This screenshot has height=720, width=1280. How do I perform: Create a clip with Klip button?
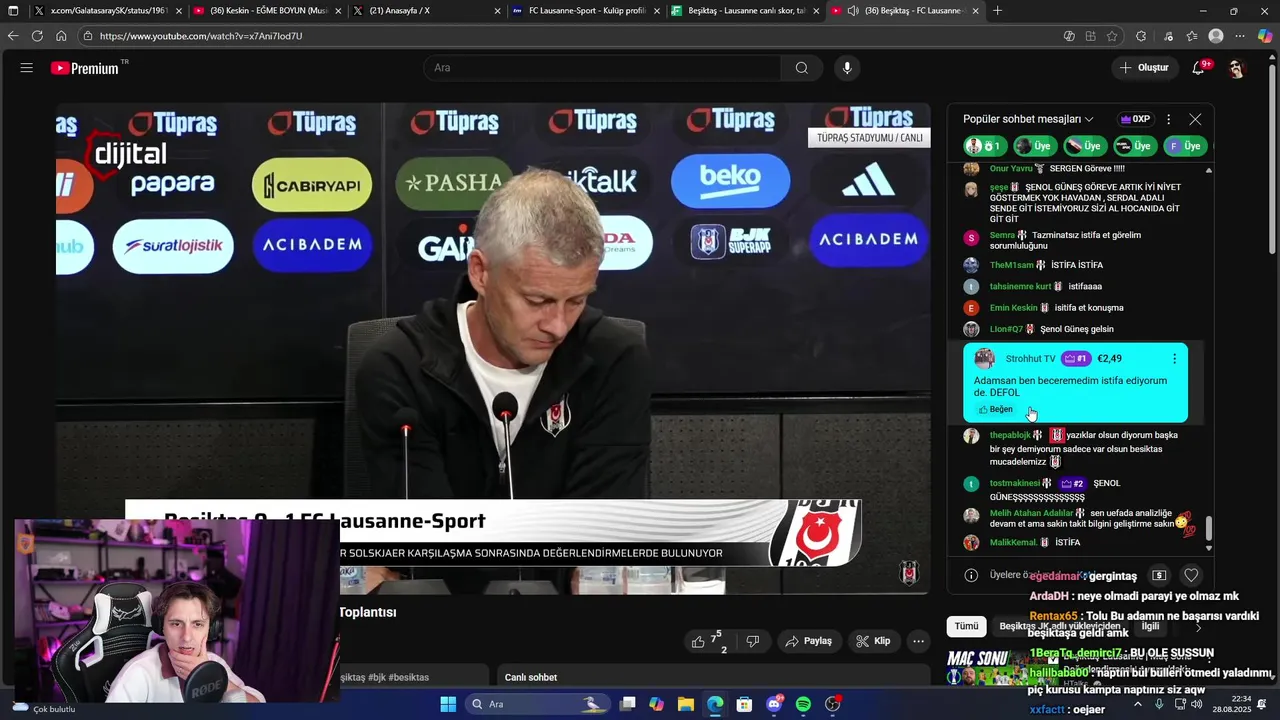click(873, 641)
